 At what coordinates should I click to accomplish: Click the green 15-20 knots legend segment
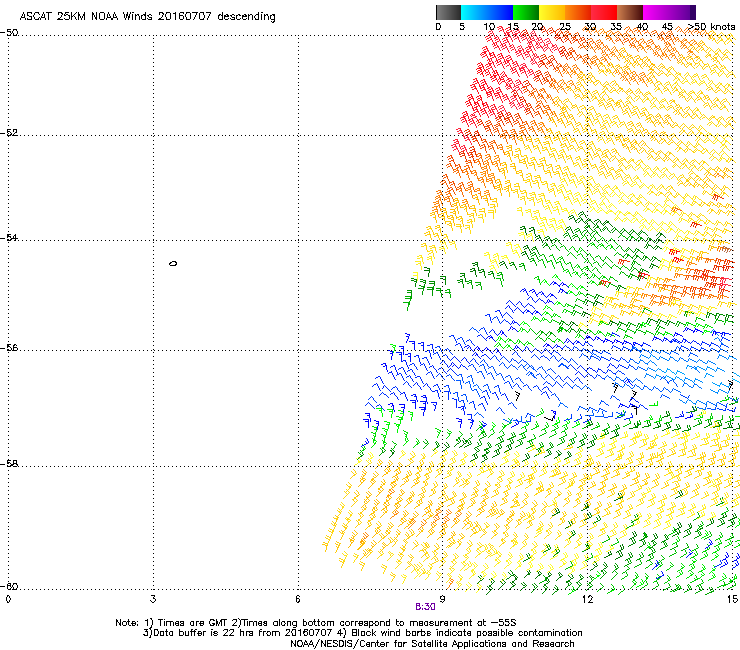point(526,12)
